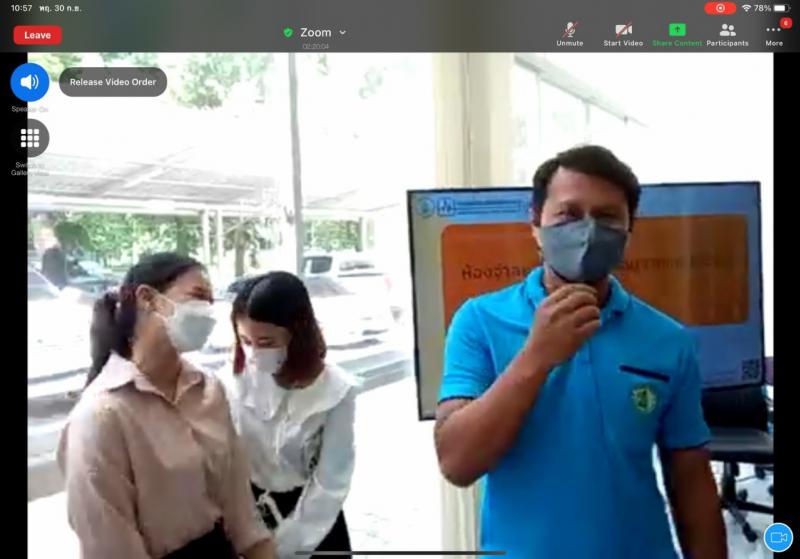Screen dimensions: 800x559
Task: Tap the Wi-Fi status icon
Action: click(746, 8)
